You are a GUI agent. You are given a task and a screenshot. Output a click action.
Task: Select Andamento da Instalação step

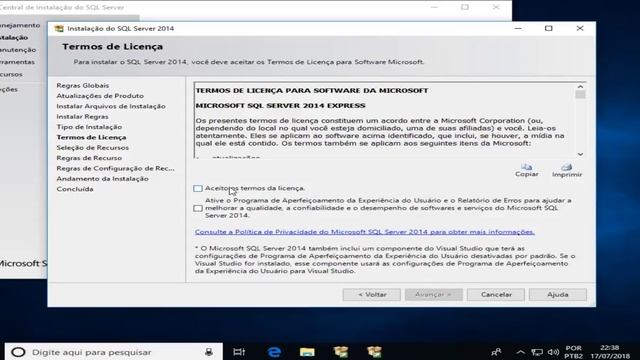[102, 179]
